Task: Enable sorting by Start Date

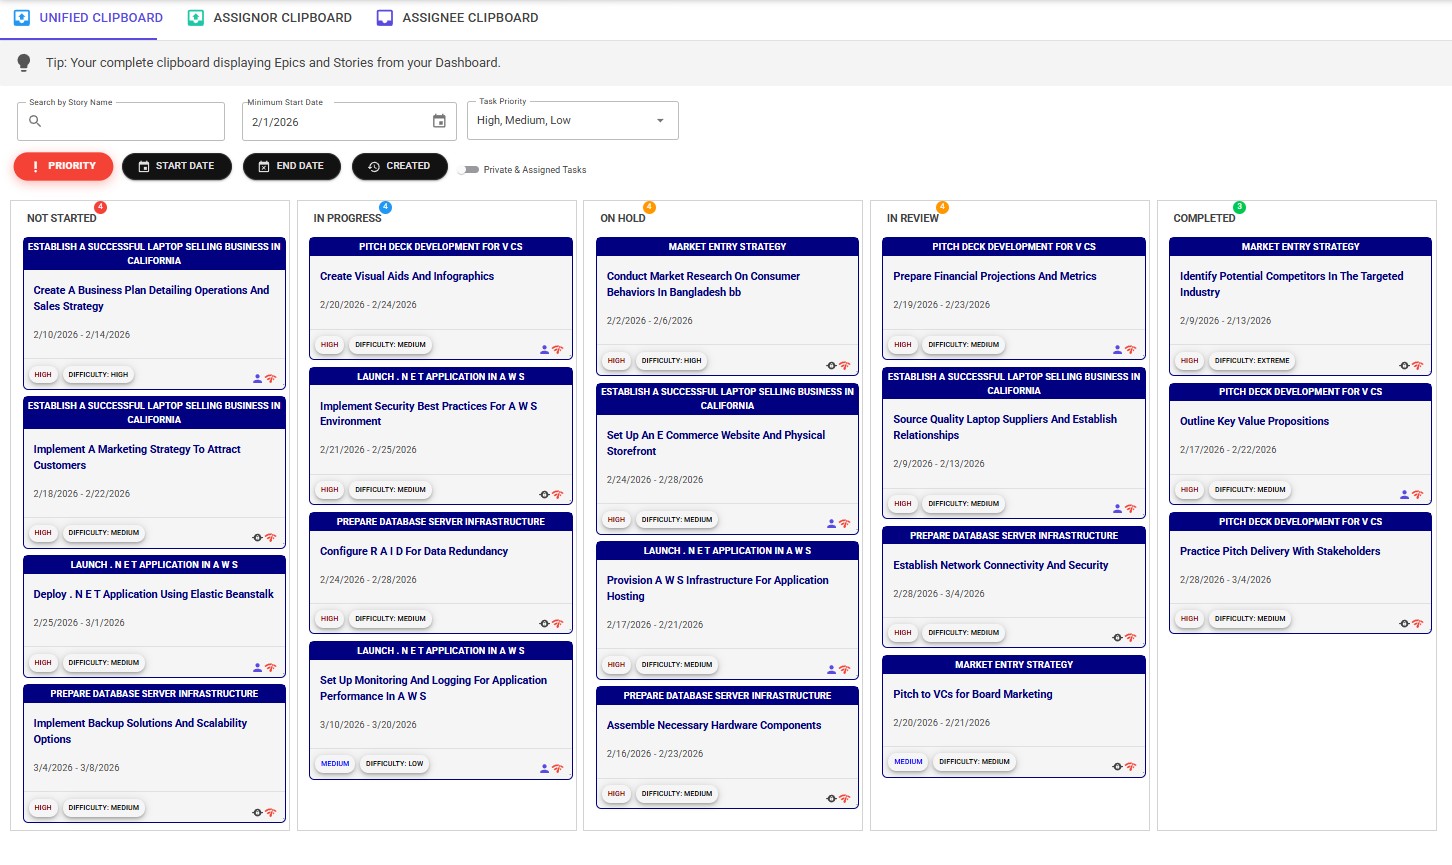Action: pyautogui.click(x=176, y=166)
